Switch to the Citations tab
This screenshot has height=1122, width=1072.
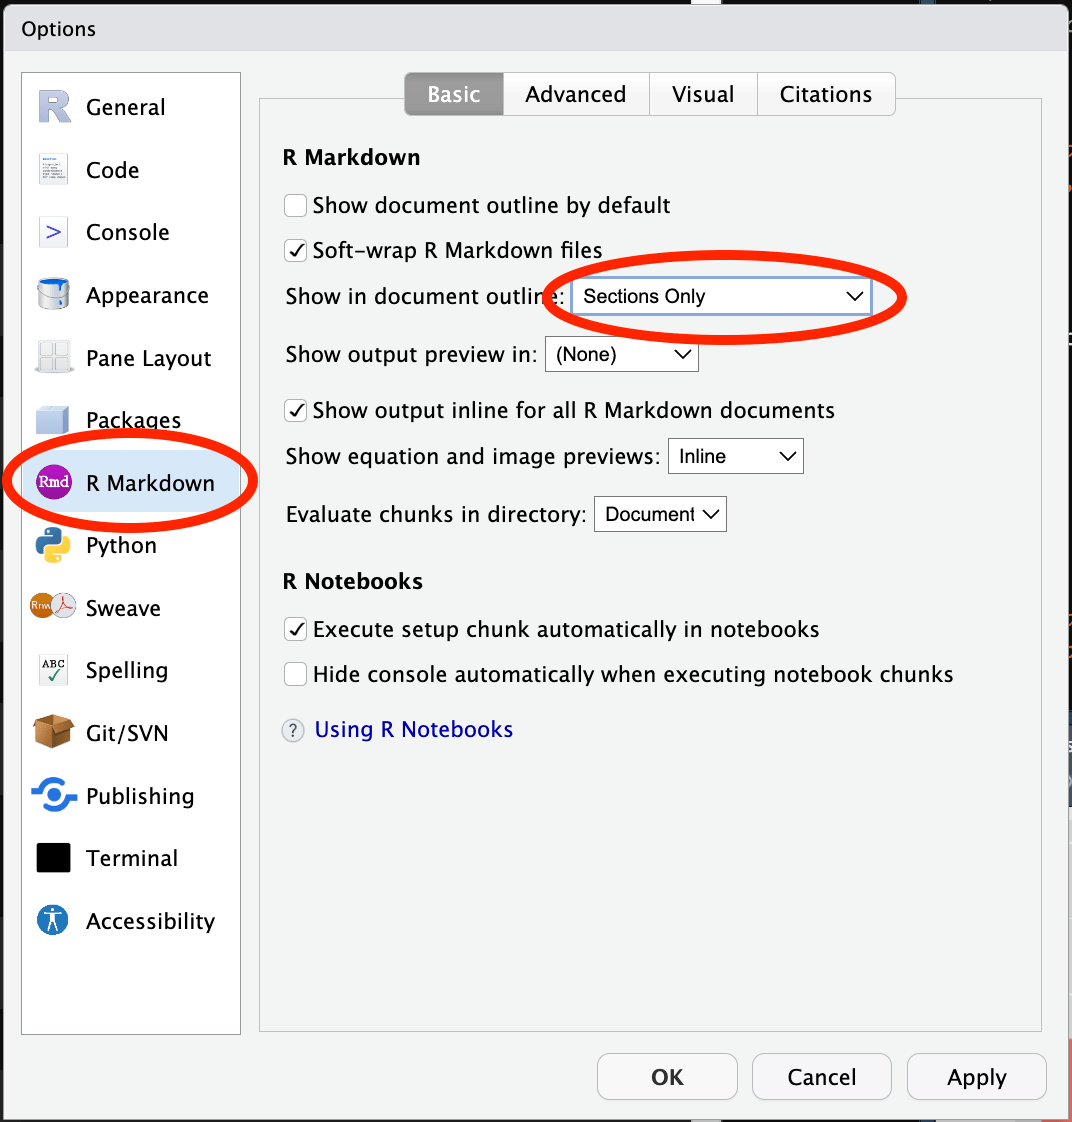tap(826, 94)
